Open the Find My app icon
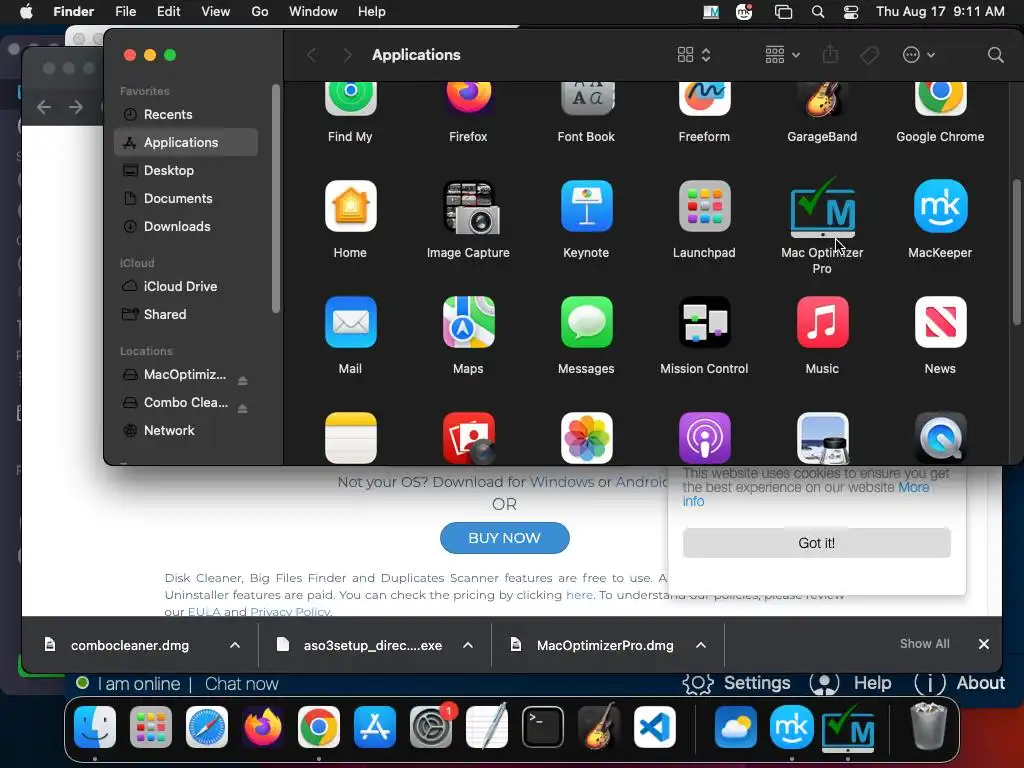 351,99
